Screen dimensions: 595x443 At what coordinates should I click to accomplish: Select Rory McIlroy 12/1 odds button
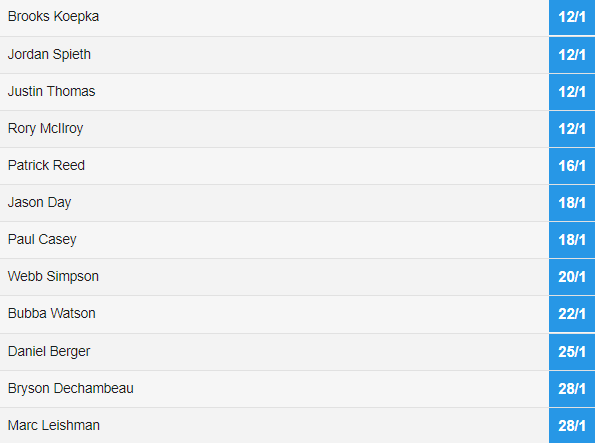tap(572, 129)
